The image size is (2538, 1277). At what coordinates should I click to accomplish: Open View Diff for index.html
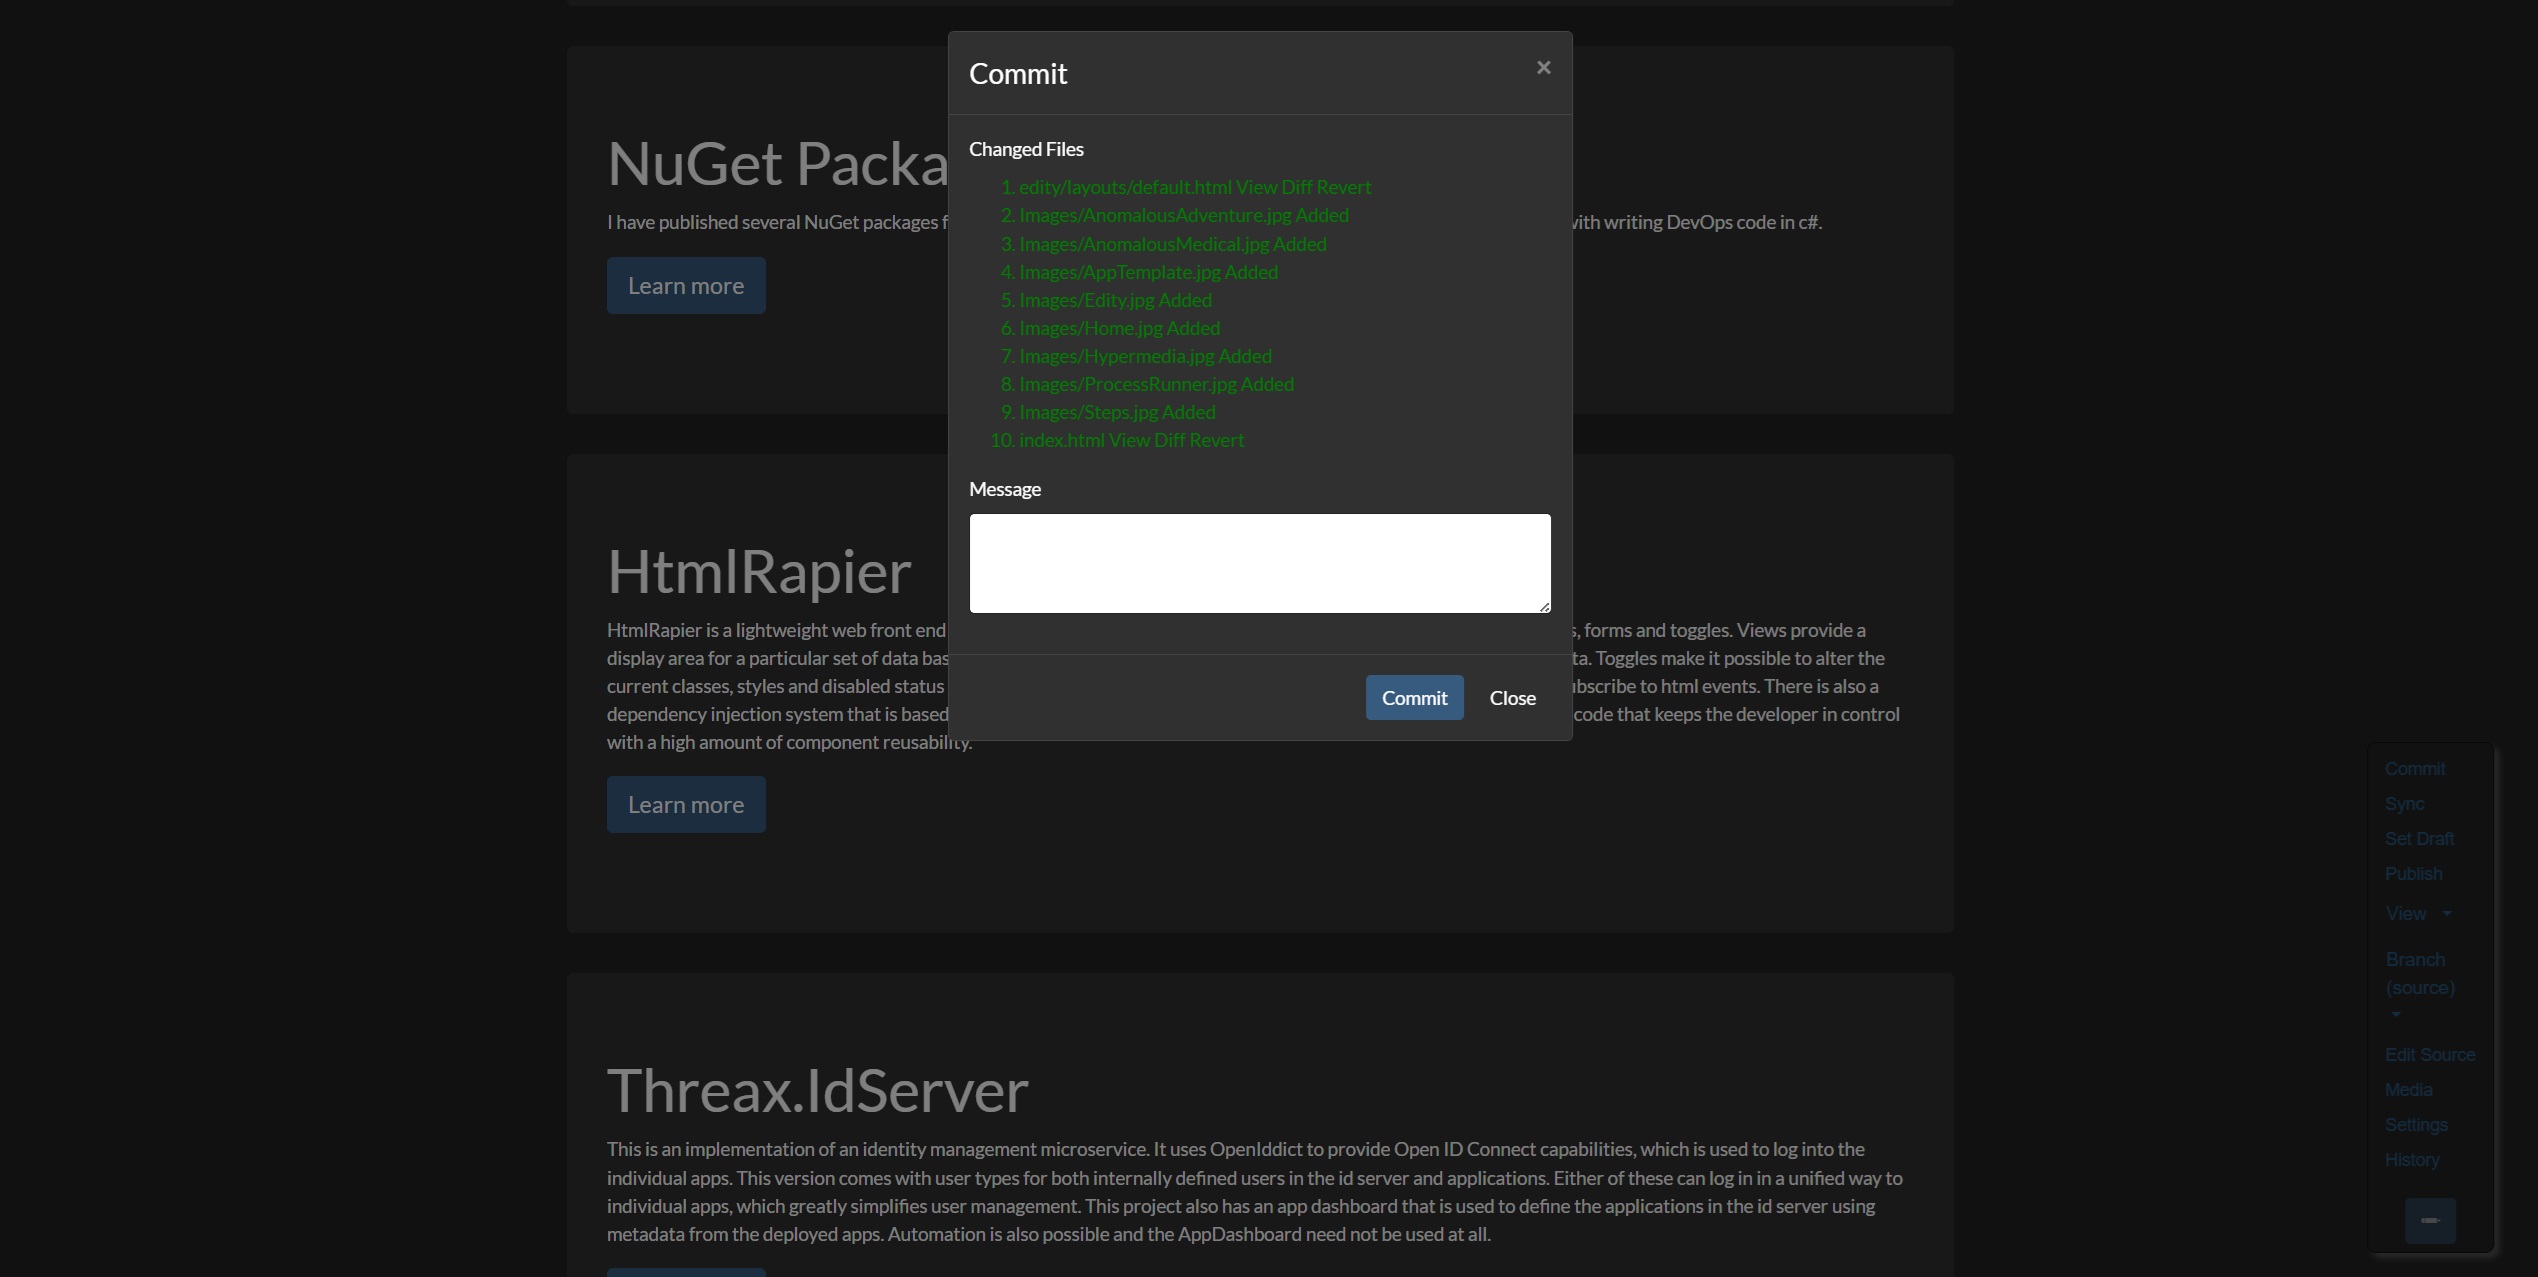coord(1146,440)
